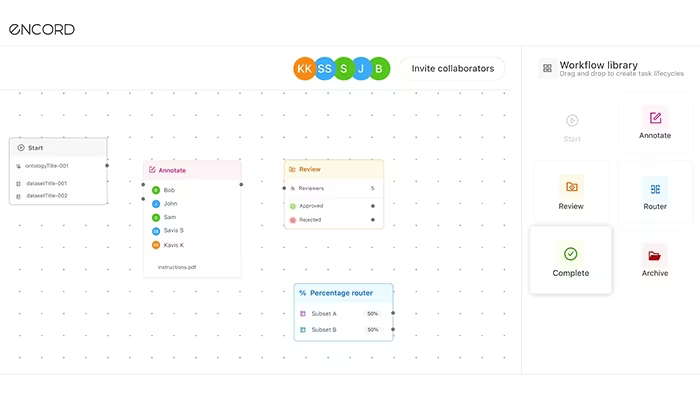The height and width of the screenshot is (400, 700).
Task: Select the Router icon in Workflow library
Action: click(x=655, y=189)
